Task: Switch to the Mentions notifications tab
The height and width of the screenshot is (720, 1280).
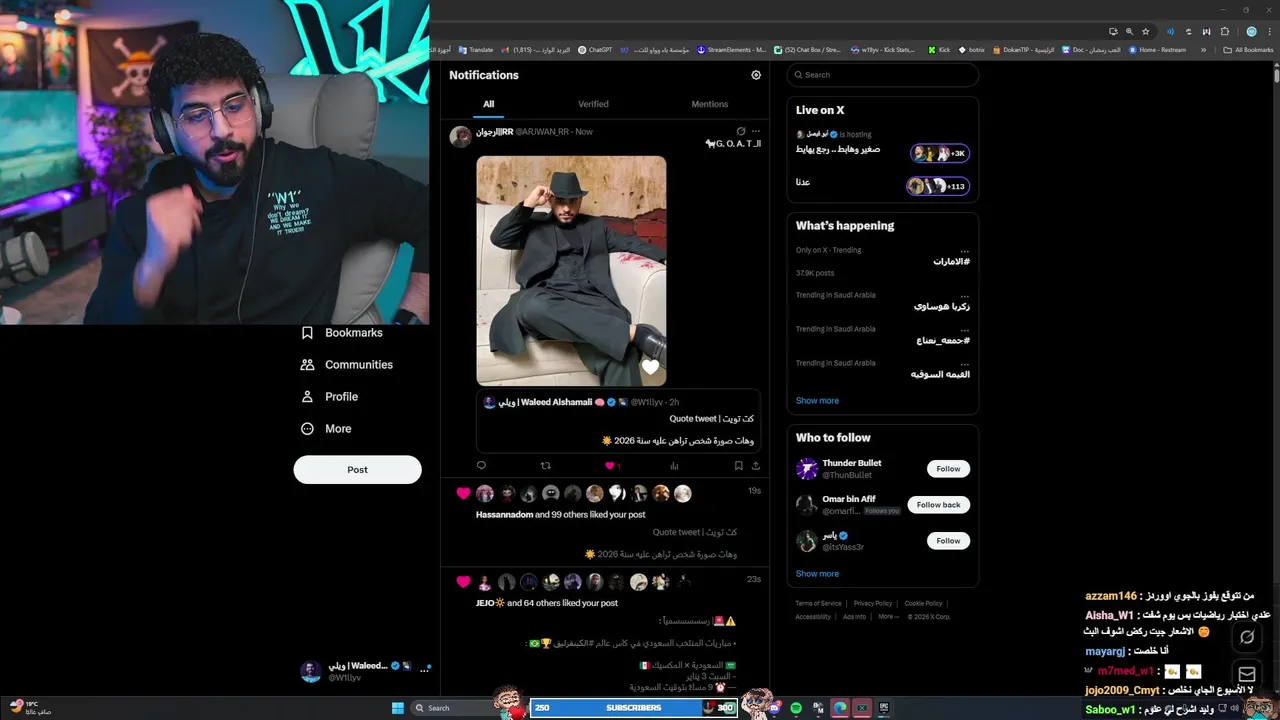Action: pyautogui.click(x=709, y=104)
